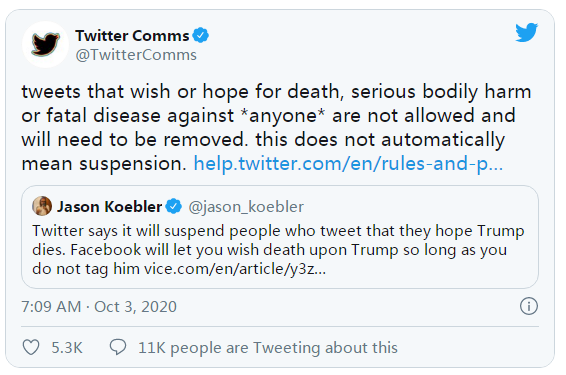Open '11K people are Tweeting about this'
This screenshot has width=566, height=375.
click(x=268, y=348)
